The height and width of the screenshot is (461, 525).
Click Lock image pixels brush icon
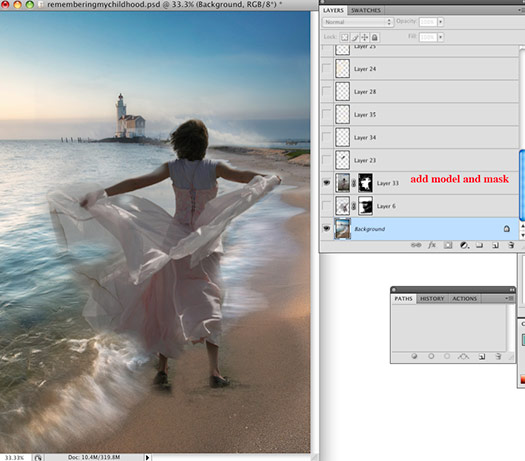(x=355, y=37)
